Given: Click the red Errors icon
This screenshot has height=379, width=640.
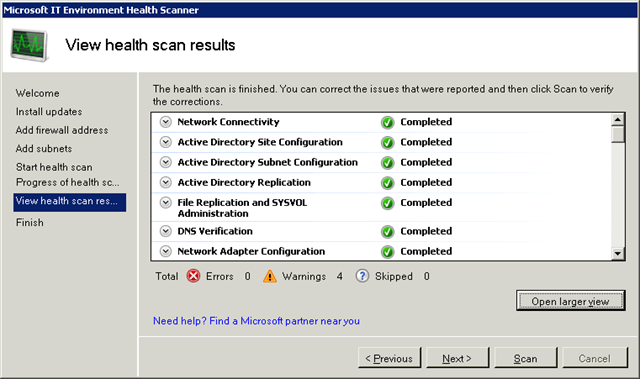Looking at the screenshot, I should [x=193, y=276].
